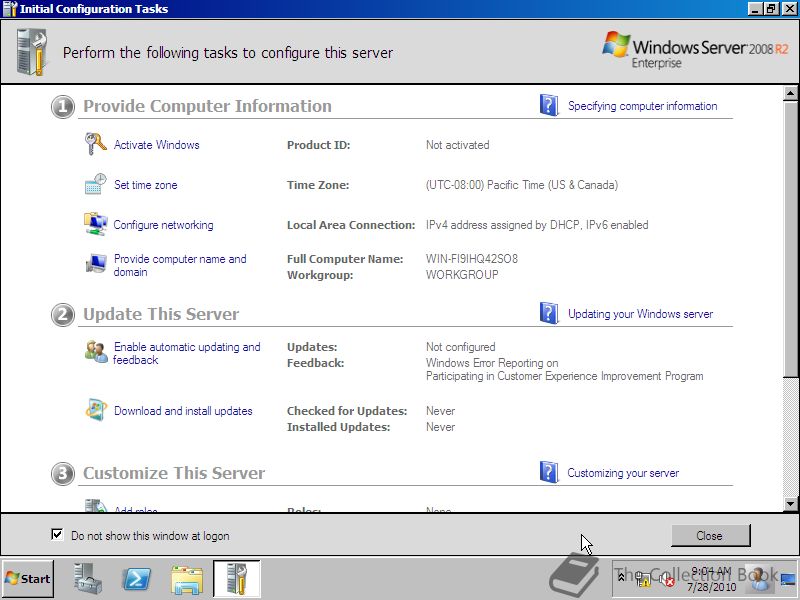The height and width of the screenshot is (600, 800).
Task: Click the Update This Server heading
Action: tap(161, 314)
